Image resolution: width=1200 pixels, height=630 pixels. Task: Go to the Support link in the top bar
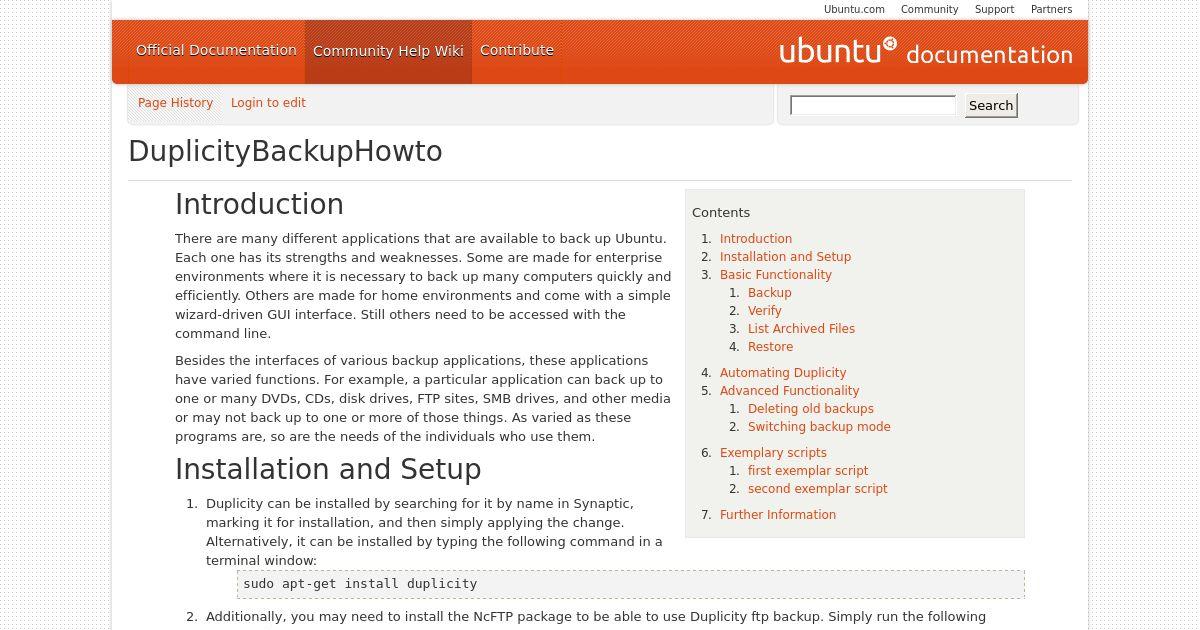[994, 9]
